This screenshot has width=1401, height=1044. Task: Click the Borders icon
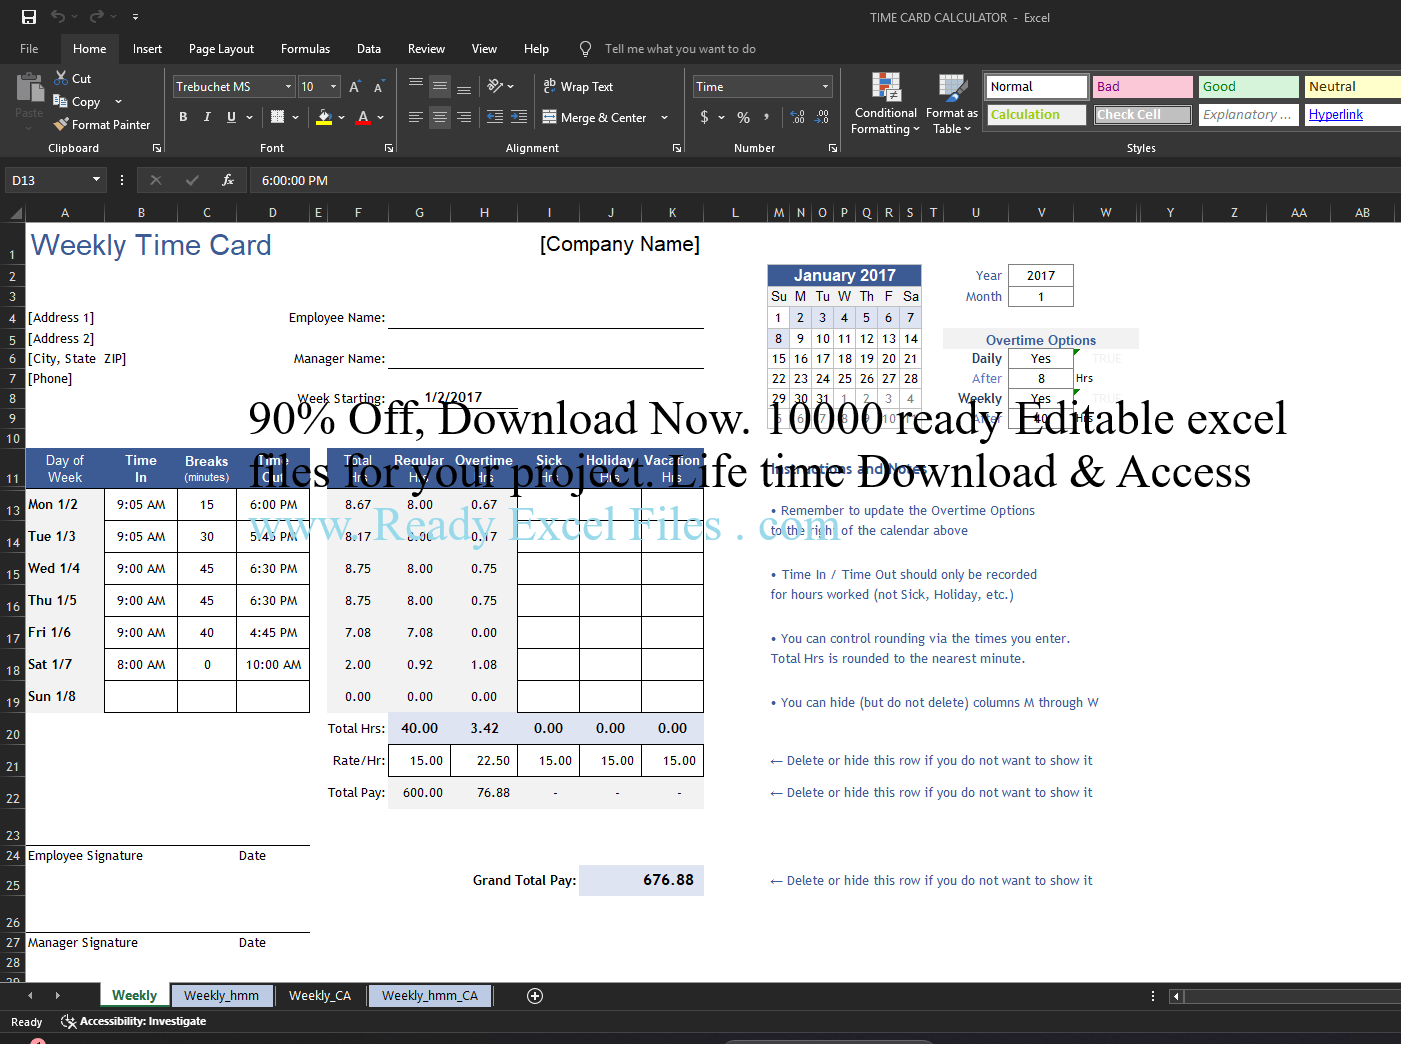click(277, 117)
